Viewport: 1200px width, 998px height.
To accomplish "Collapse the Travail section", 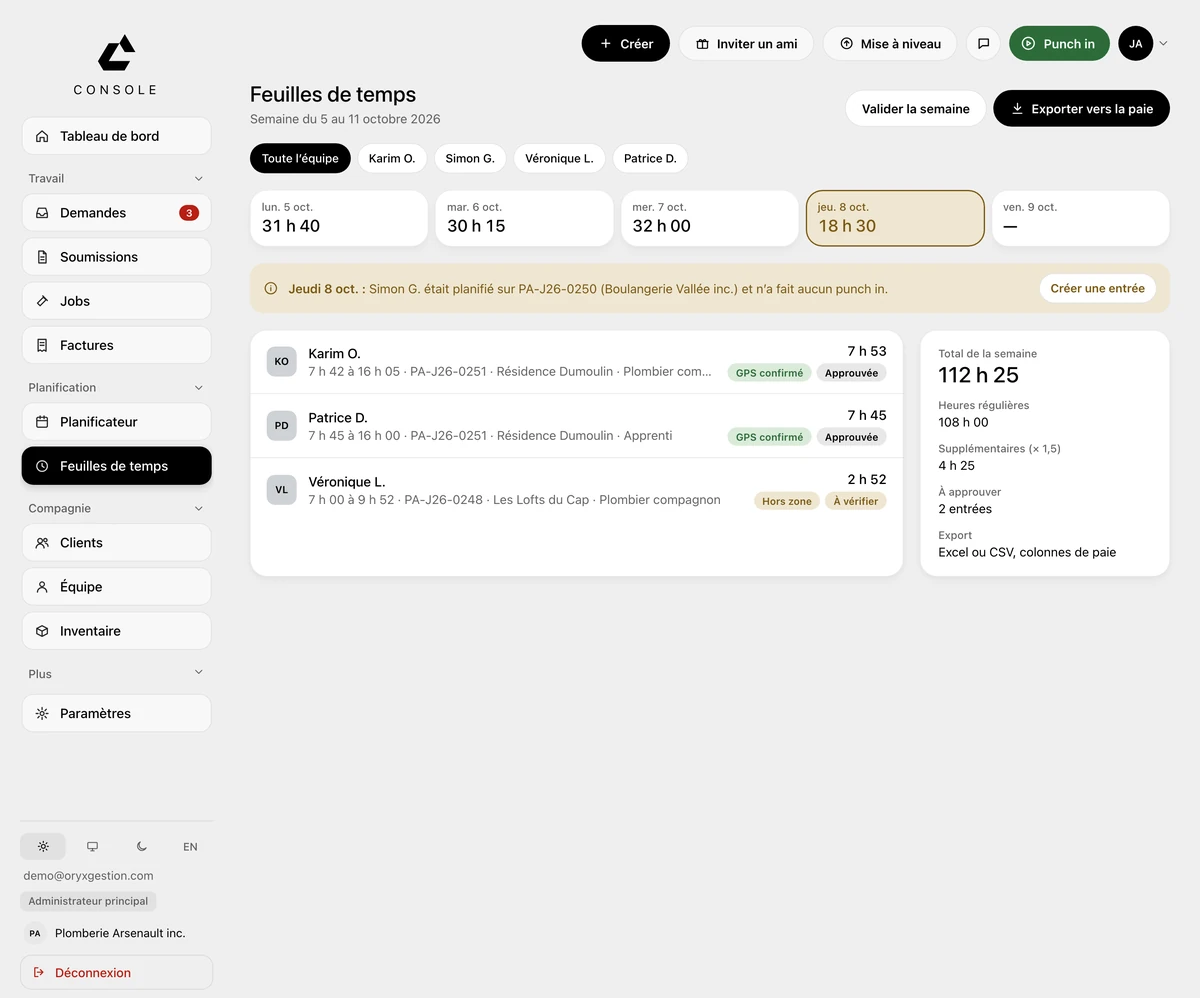I will pos(198,179).
